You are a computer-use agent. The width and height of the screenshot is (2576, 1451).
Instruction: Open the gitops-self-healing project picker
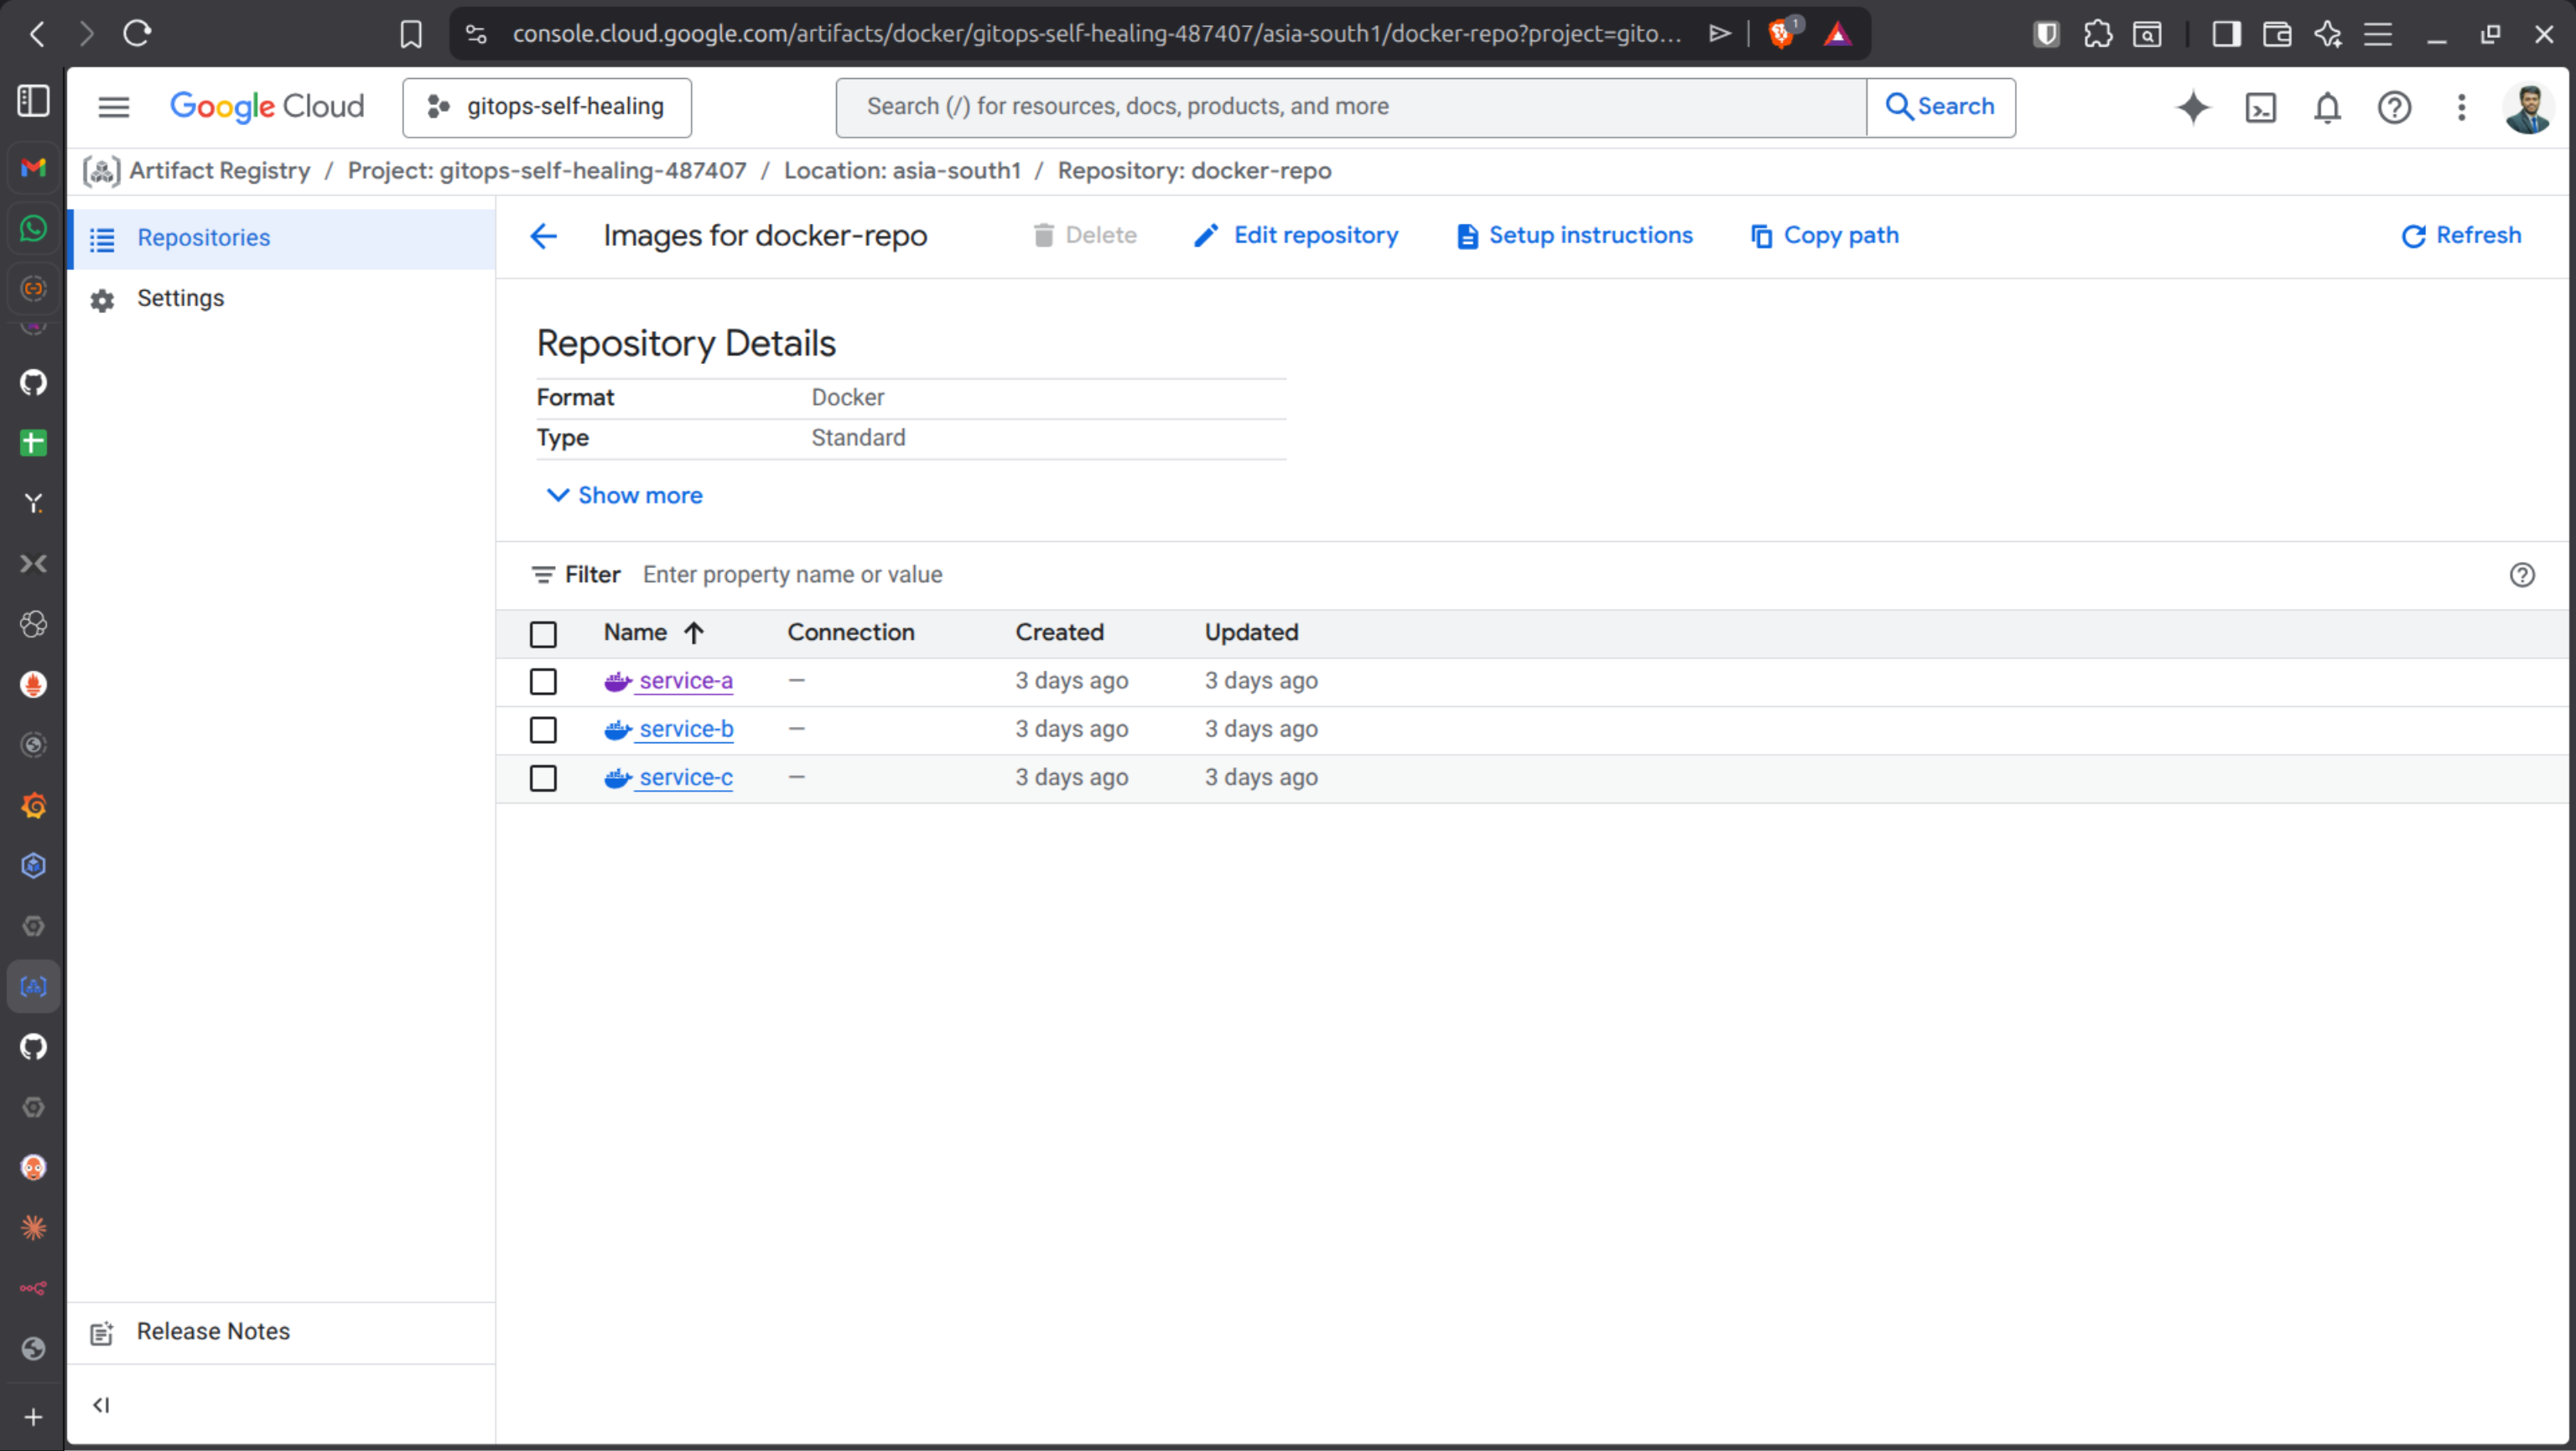(547, 107)
